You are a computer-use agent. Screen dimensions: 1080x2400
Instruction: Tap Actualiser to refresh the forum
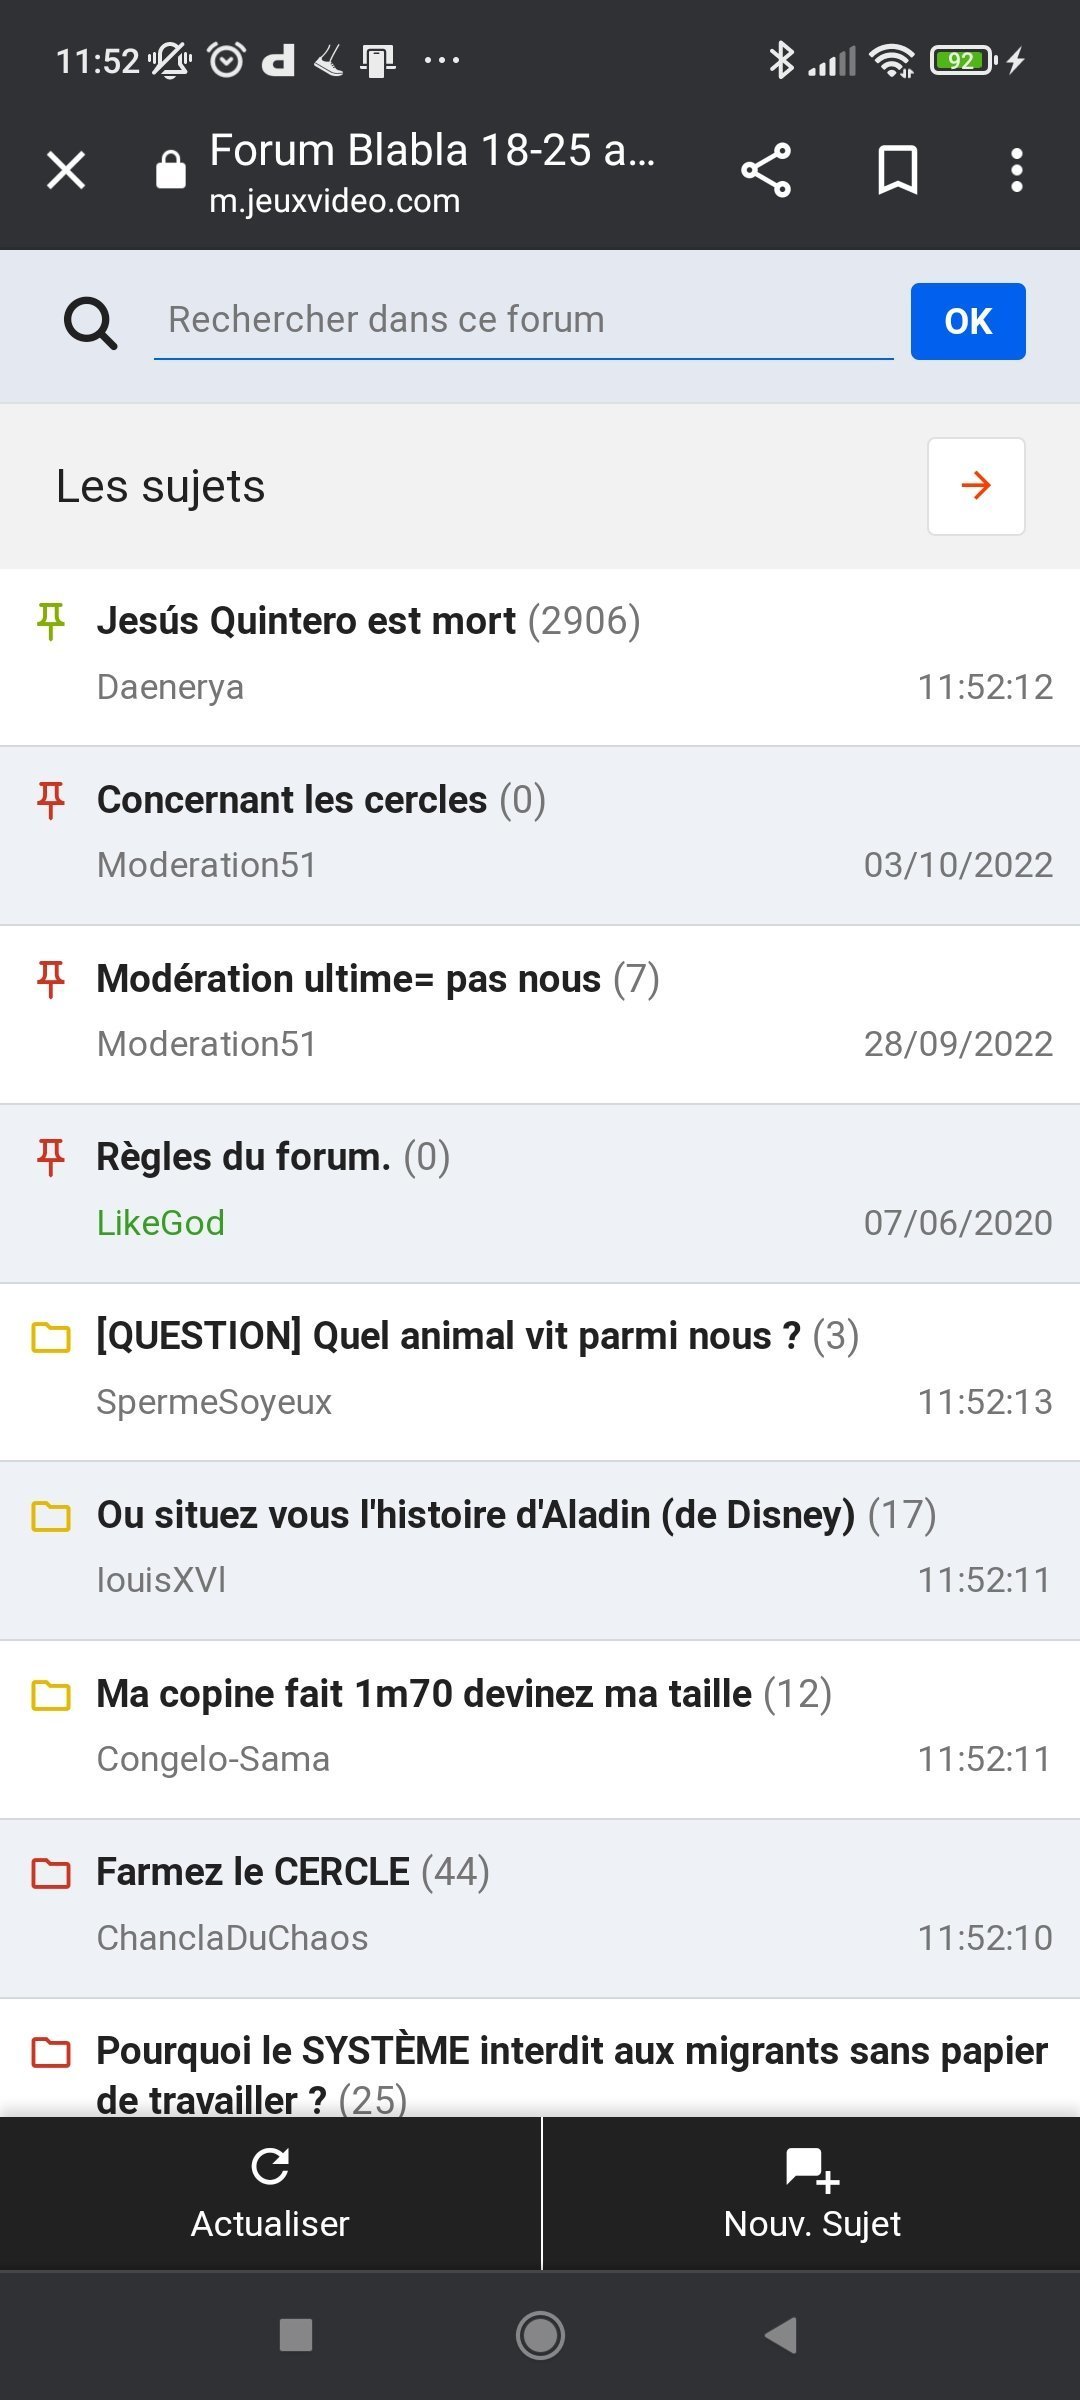[x=270, y=2192]
